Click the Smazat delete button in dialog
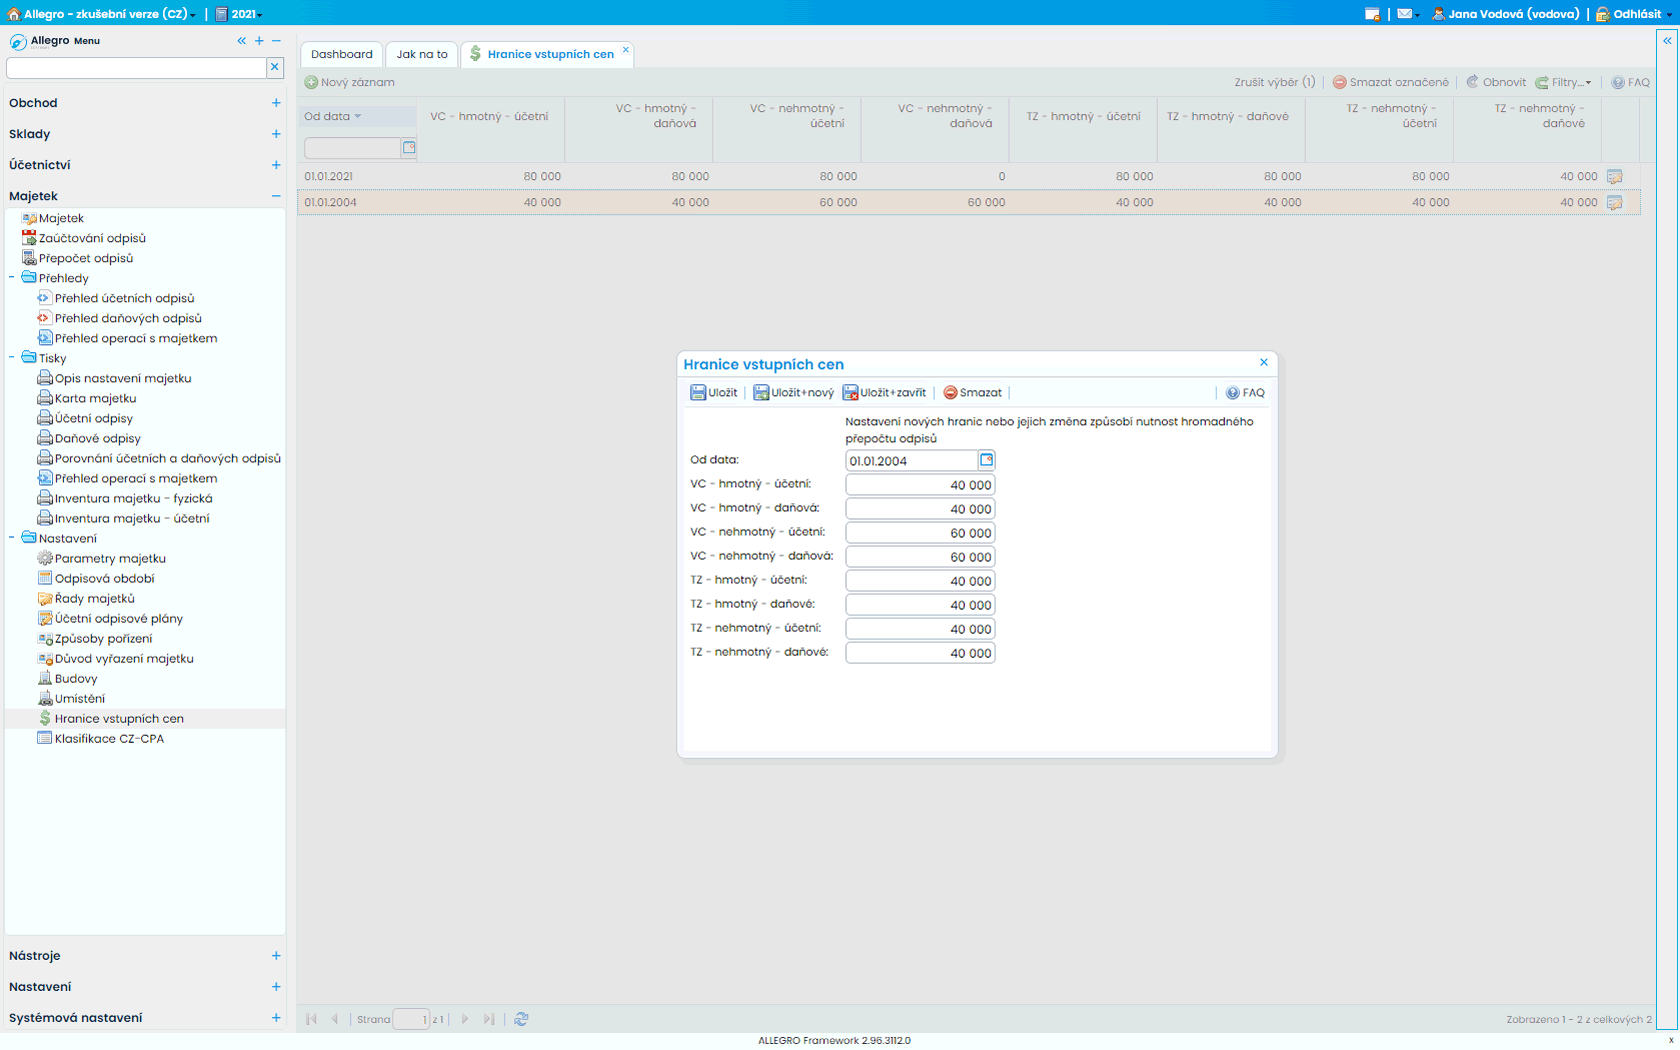 click(972, 393)
